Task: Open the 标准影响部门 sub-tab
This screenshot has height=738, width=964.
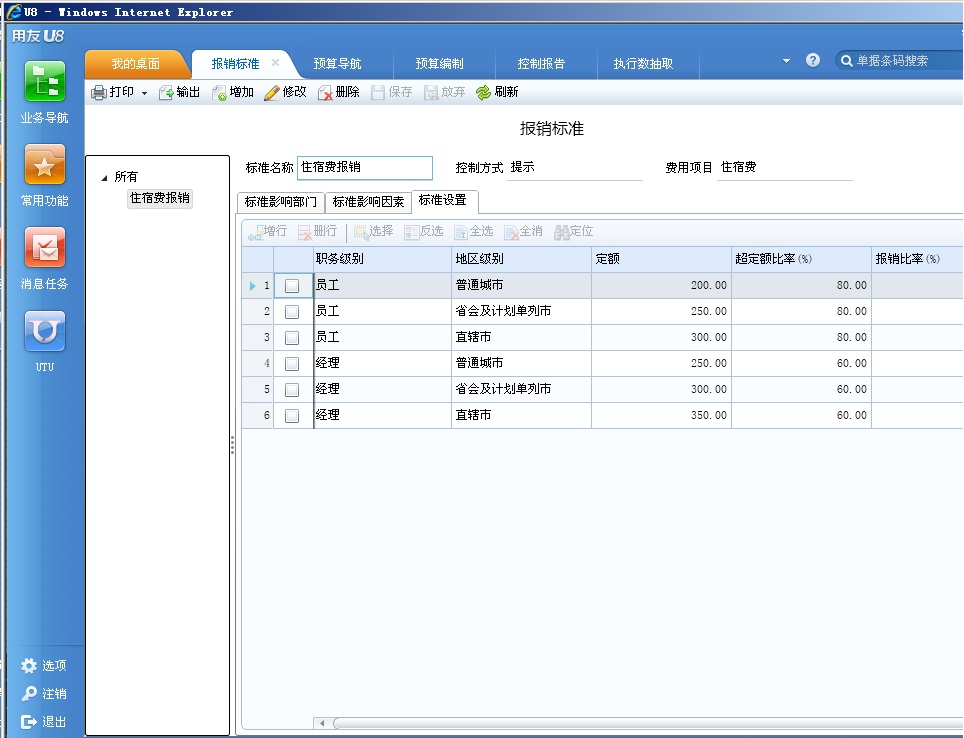Action: pos(280,202)
